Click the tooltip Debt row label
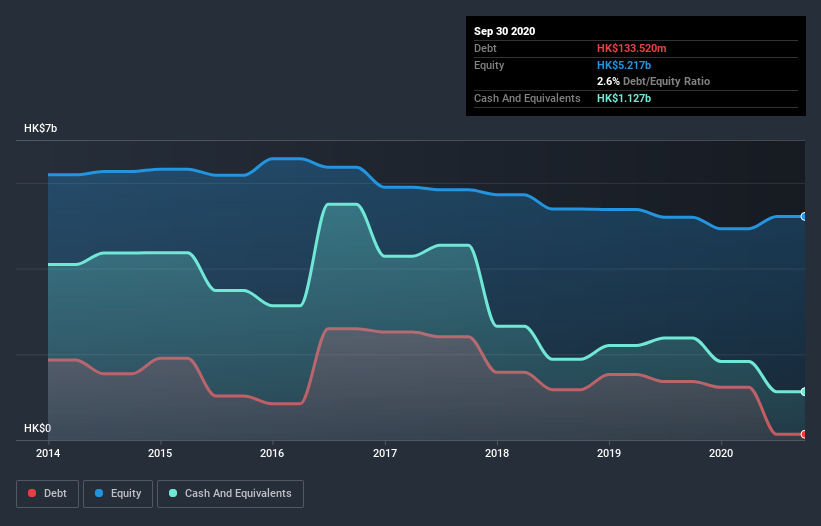The height and width of the screenshot is (526, 821). point(485,48)
